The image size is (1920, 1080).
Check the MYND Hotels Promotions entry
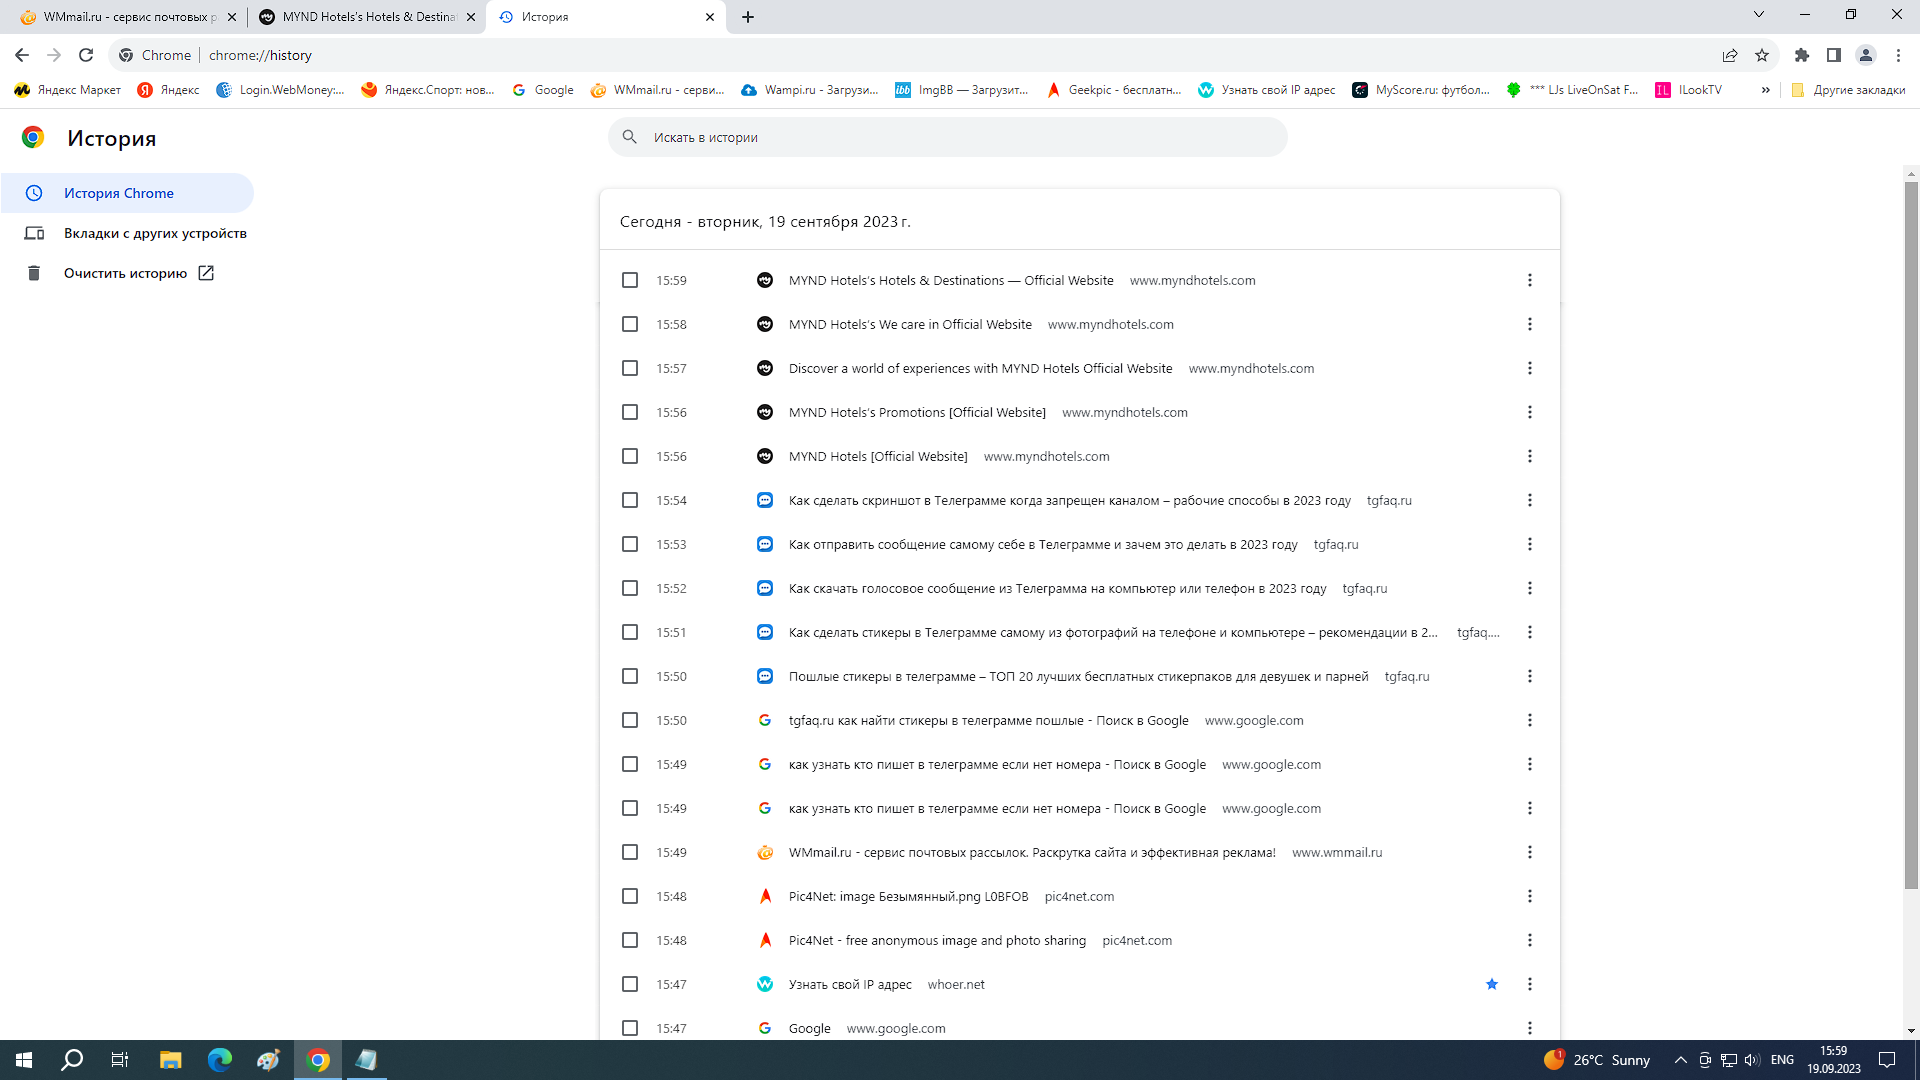pyautogui.click(x=630, y=412)
